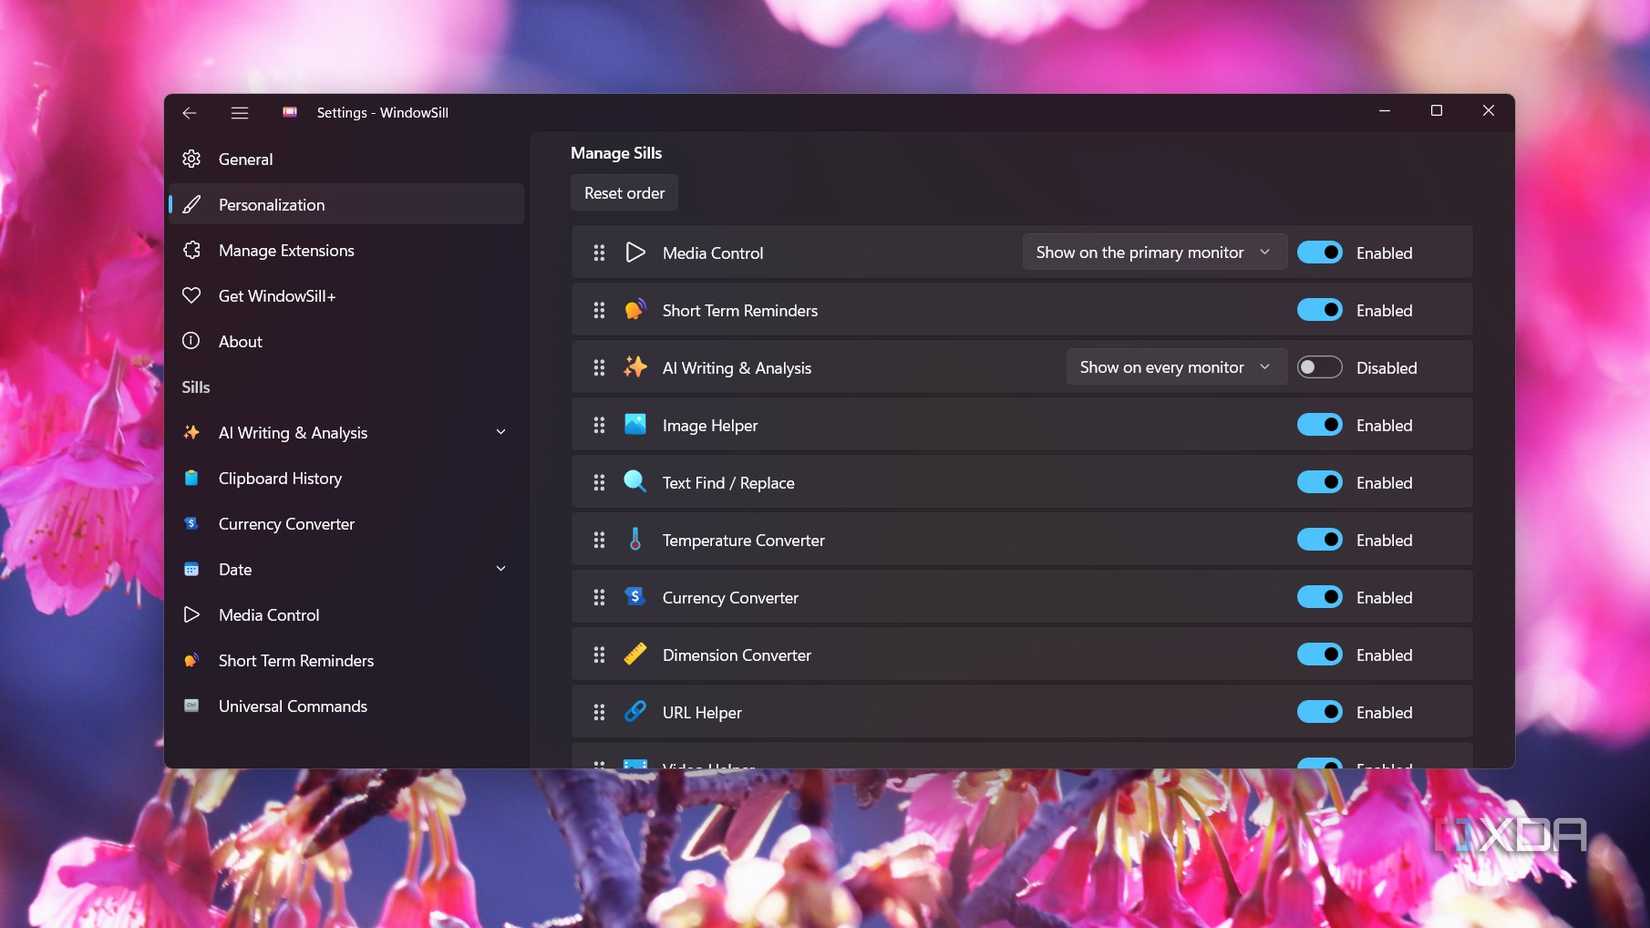1650x928 pixels.
Task: Go back using the back arrow
Action: pos(189,113)
